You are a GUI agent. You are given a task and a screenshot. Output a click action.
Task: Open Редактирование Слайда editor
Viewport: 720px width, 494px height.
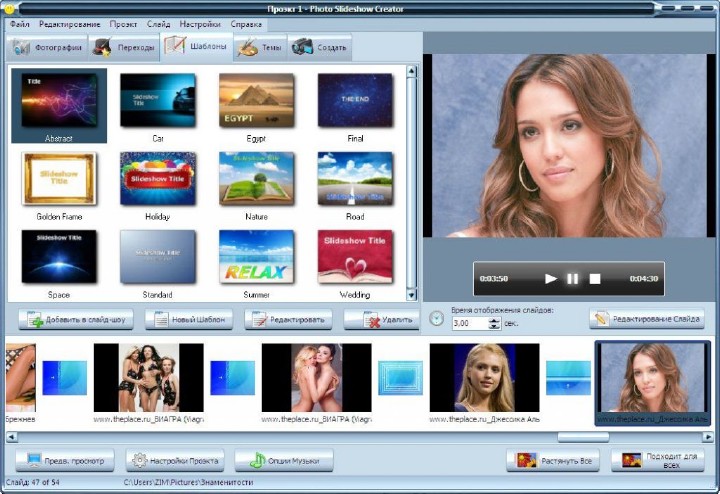click(647, 319)
